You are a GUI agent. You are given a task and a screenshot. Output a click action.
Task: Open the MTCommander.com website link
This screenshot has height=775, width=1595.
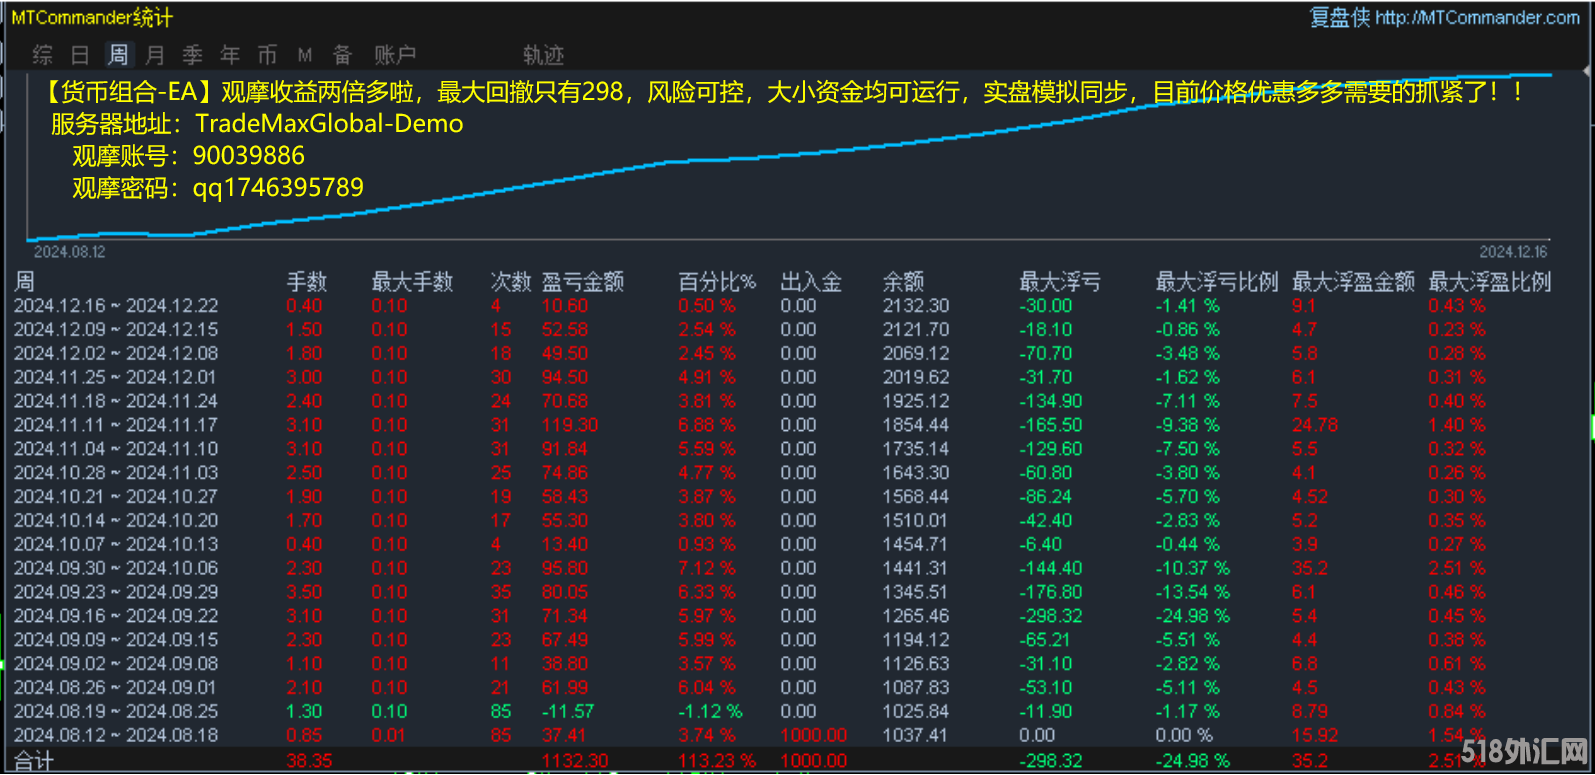tap(1477, 17)
